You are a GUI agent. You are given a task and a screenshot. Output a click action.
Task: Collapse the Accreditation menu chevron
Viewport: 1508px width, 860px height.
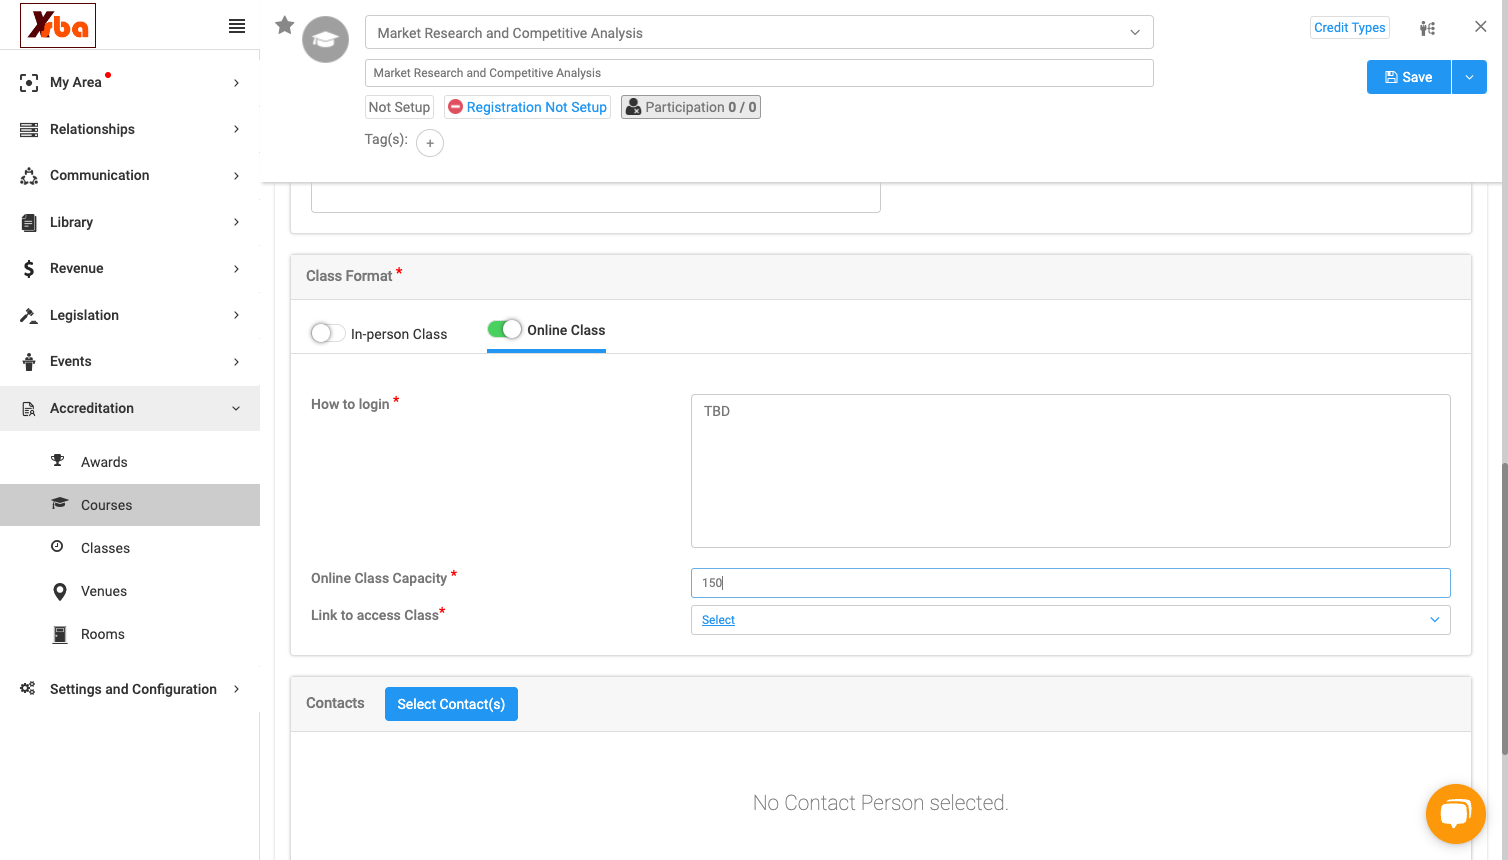point(236,408)
